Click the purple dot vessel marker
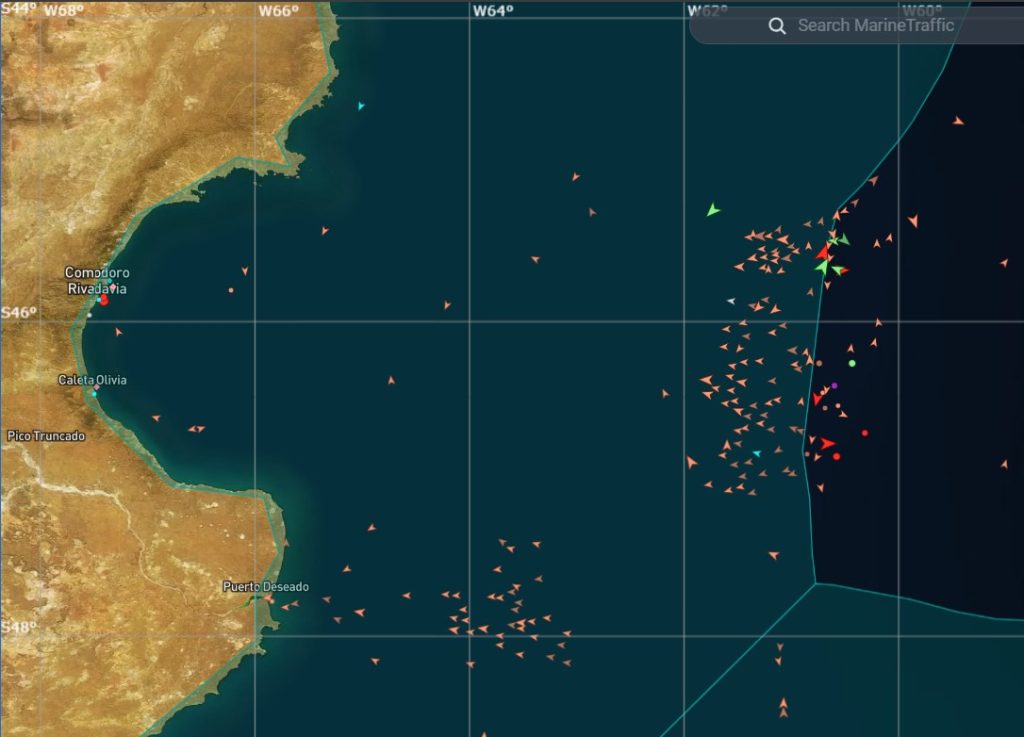The height and width of the screenshot is (737, 1024). (834, 385)
